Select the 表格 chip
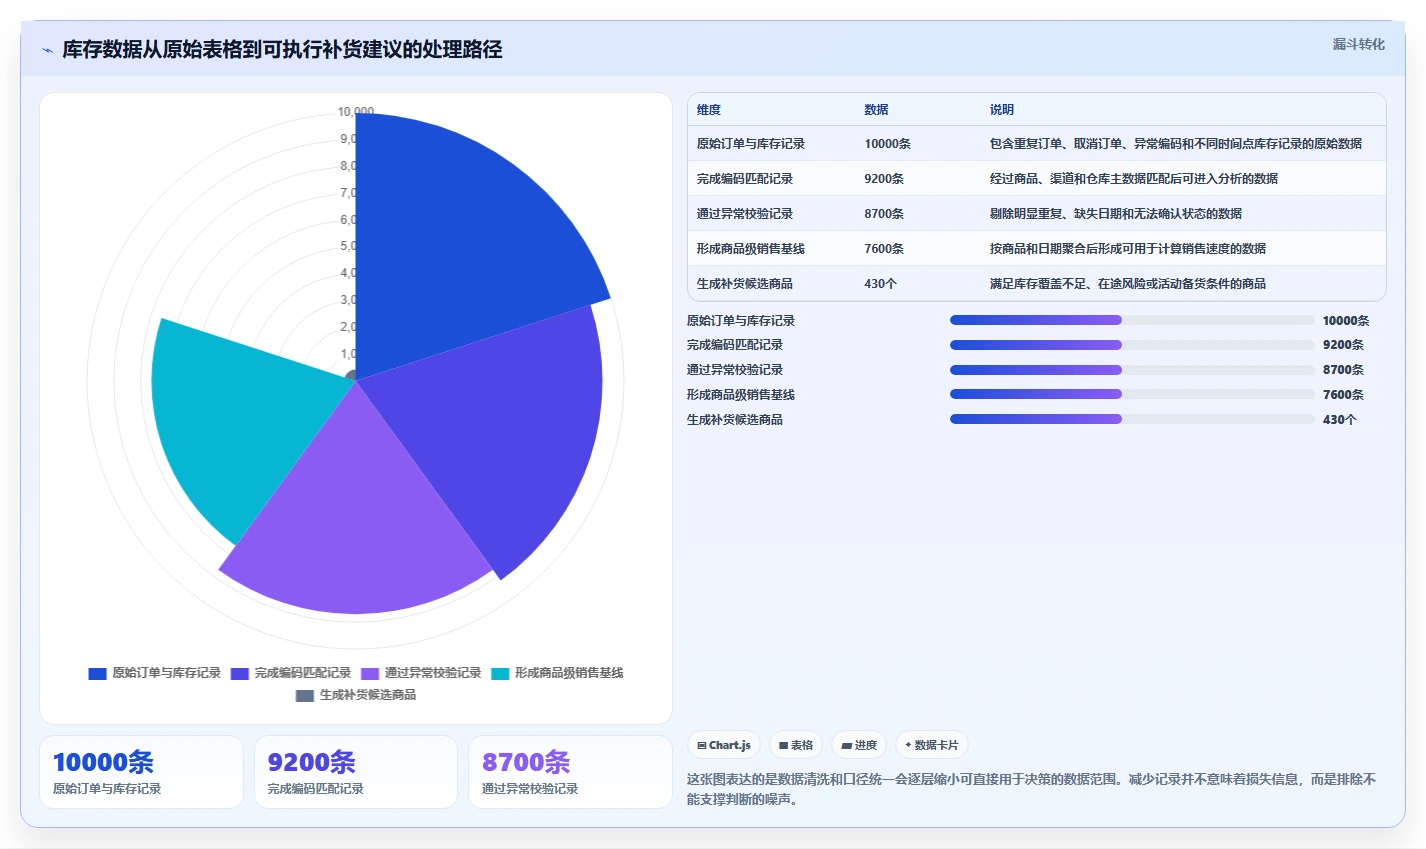Screen dimensions: 1426x849 pyautogui.click(x=796, y=745)
